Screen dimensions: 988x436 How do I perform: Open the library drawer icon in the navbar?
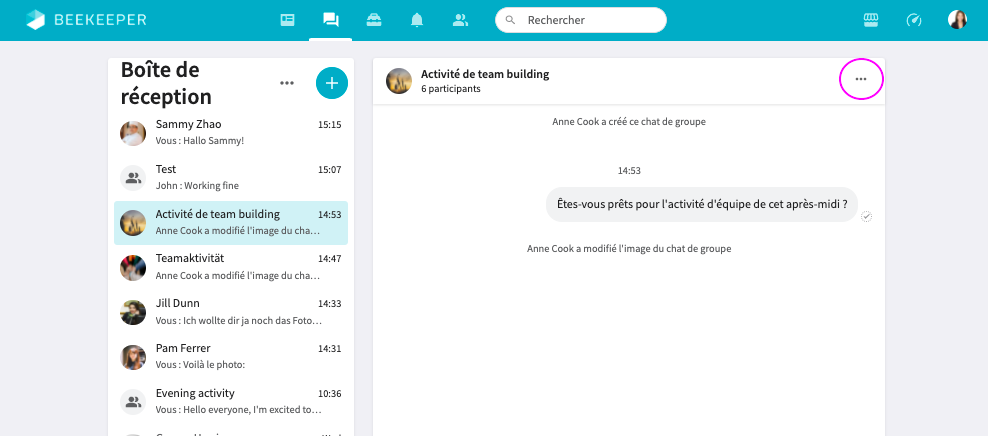tap(374, 20)
